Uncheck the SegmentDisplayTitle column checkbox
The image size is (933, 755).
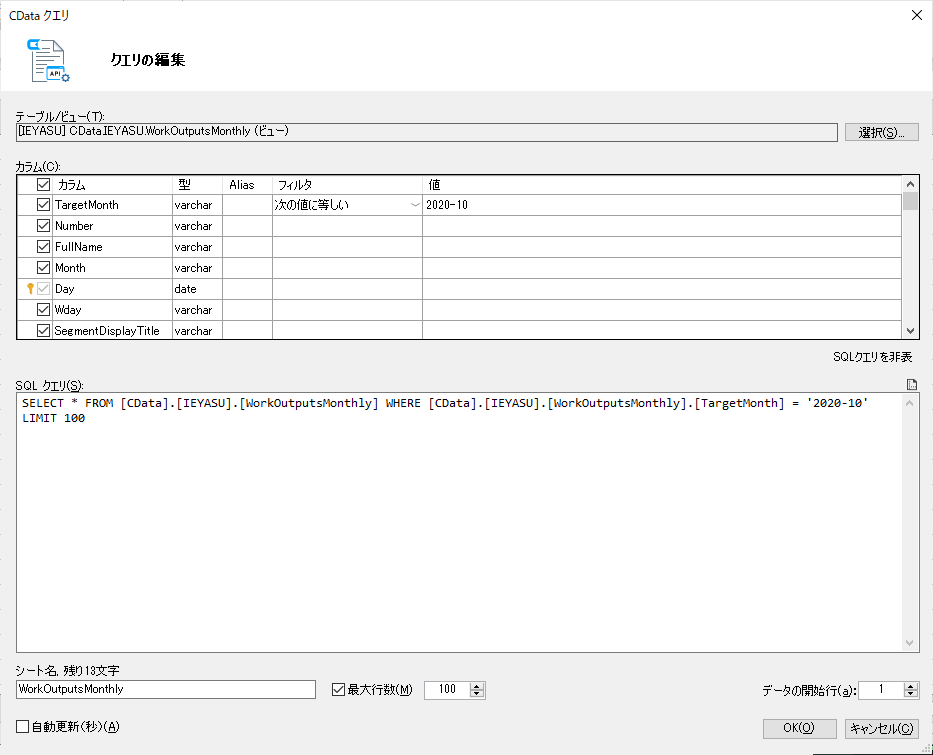click(43, 330)
